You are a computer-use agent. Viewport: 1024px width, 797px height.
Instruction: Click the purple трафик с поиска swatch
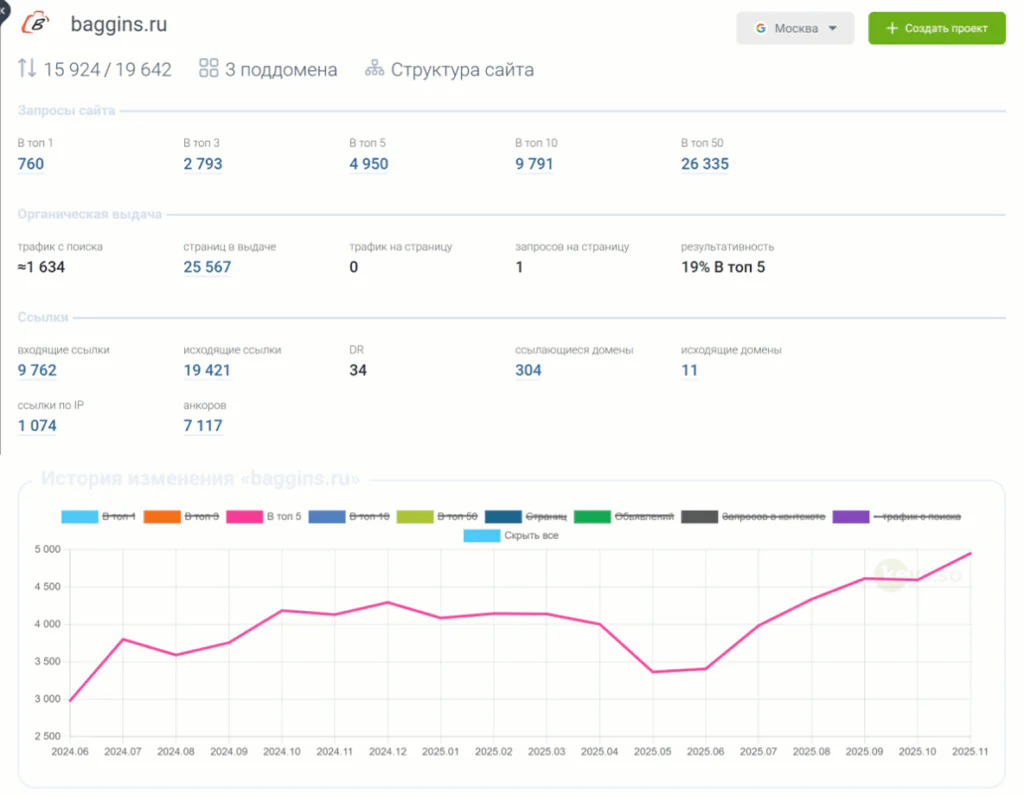pyautogui.click(x=851, y=517)
